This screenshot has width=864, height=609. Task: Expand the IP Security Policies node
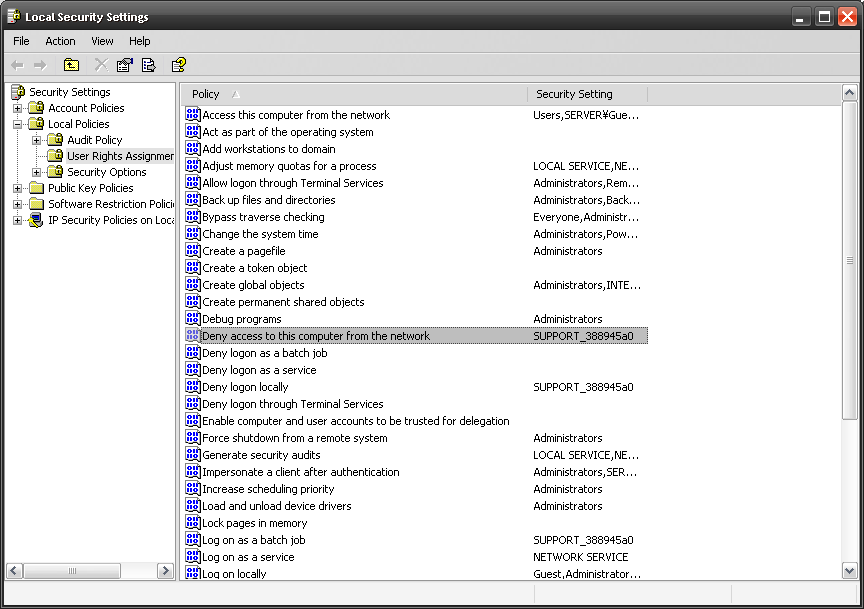pyautogui.click(x=18, y=220)
